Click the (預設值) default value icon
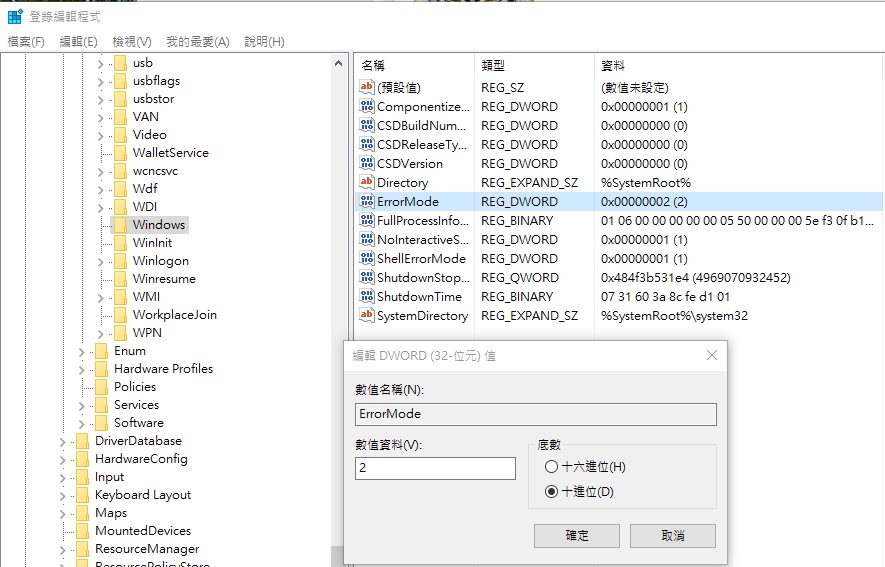Image resolution: width=885 pixels, height=567 pixels. click(x=366, y=88)
